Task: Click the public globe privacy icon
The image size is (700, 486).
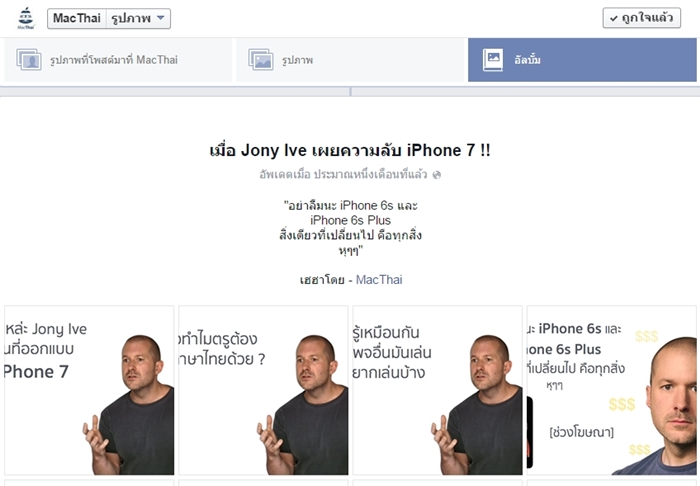Action: [x=437, y=174]
